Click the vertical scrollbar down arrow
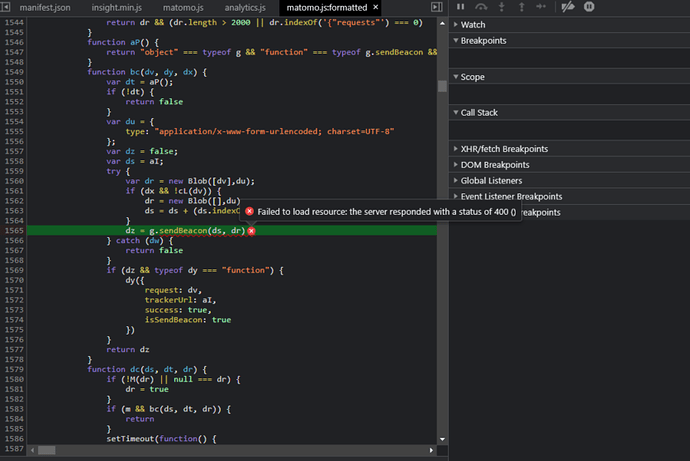 442,439
